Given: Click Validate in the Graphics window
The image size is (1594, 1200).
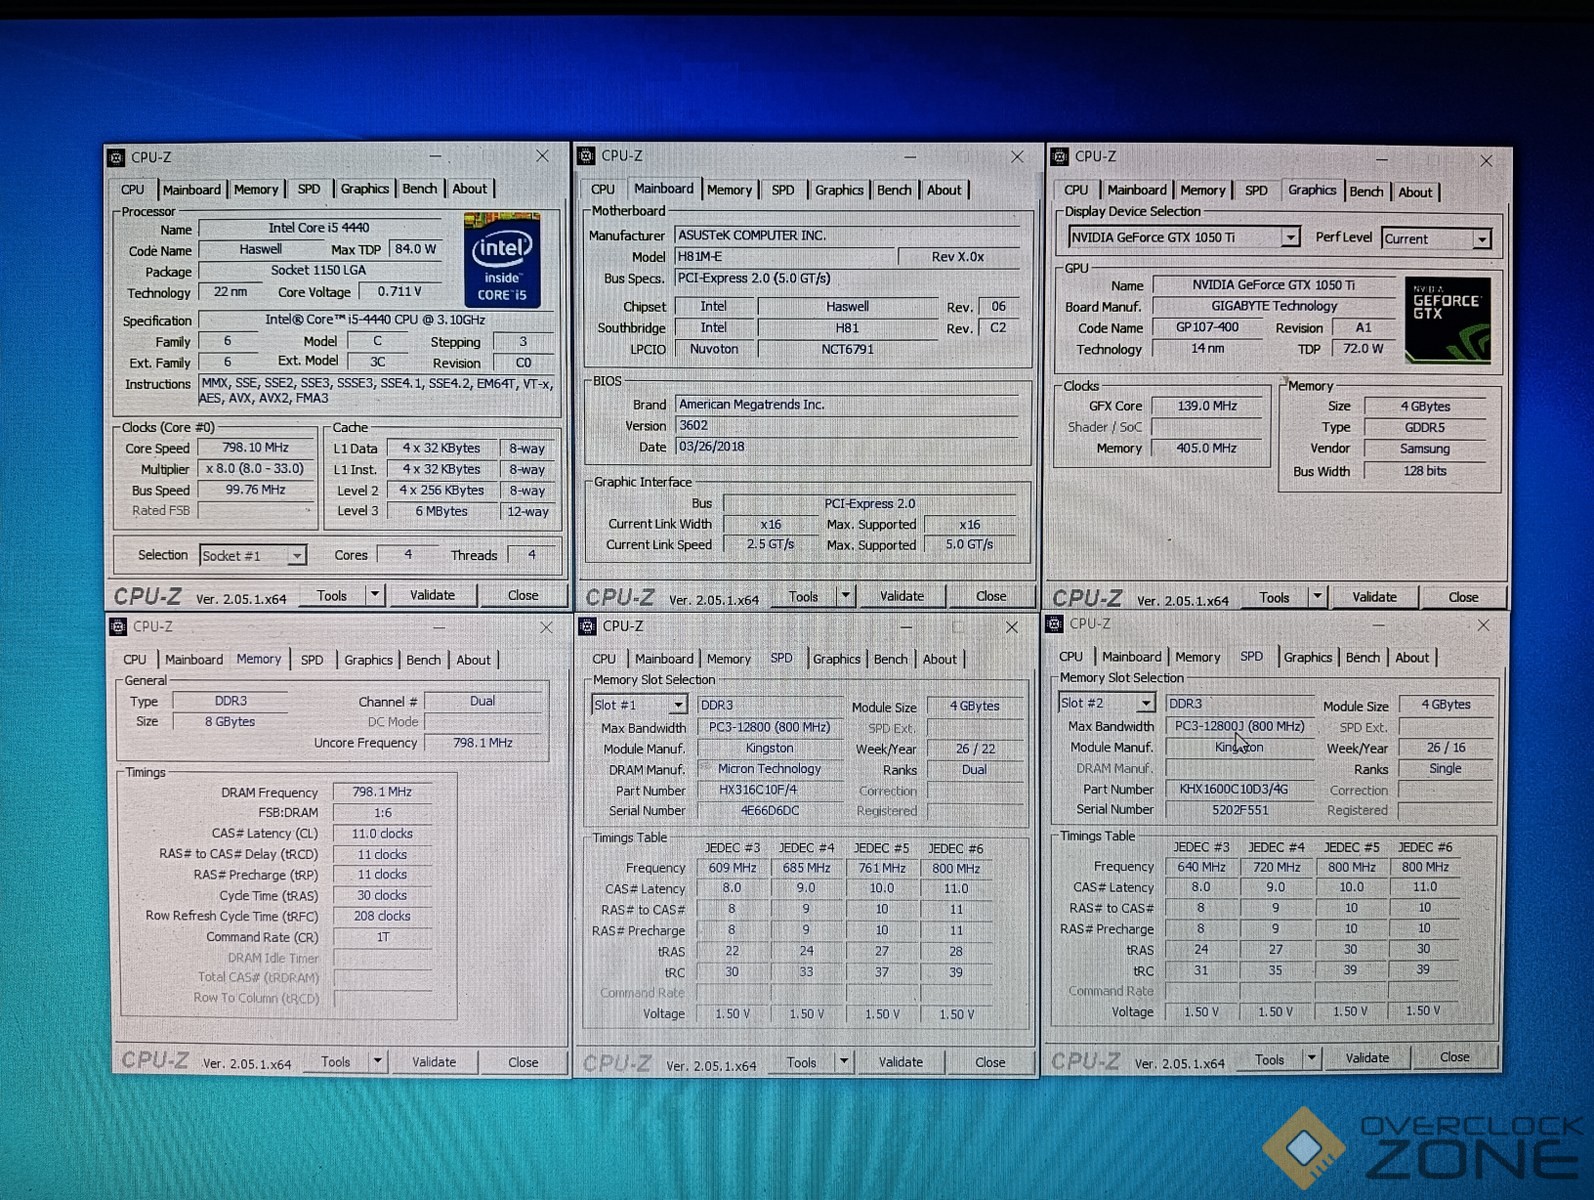Looking at the screenshot, I should pyautogui.click(x=1375, y=597).
